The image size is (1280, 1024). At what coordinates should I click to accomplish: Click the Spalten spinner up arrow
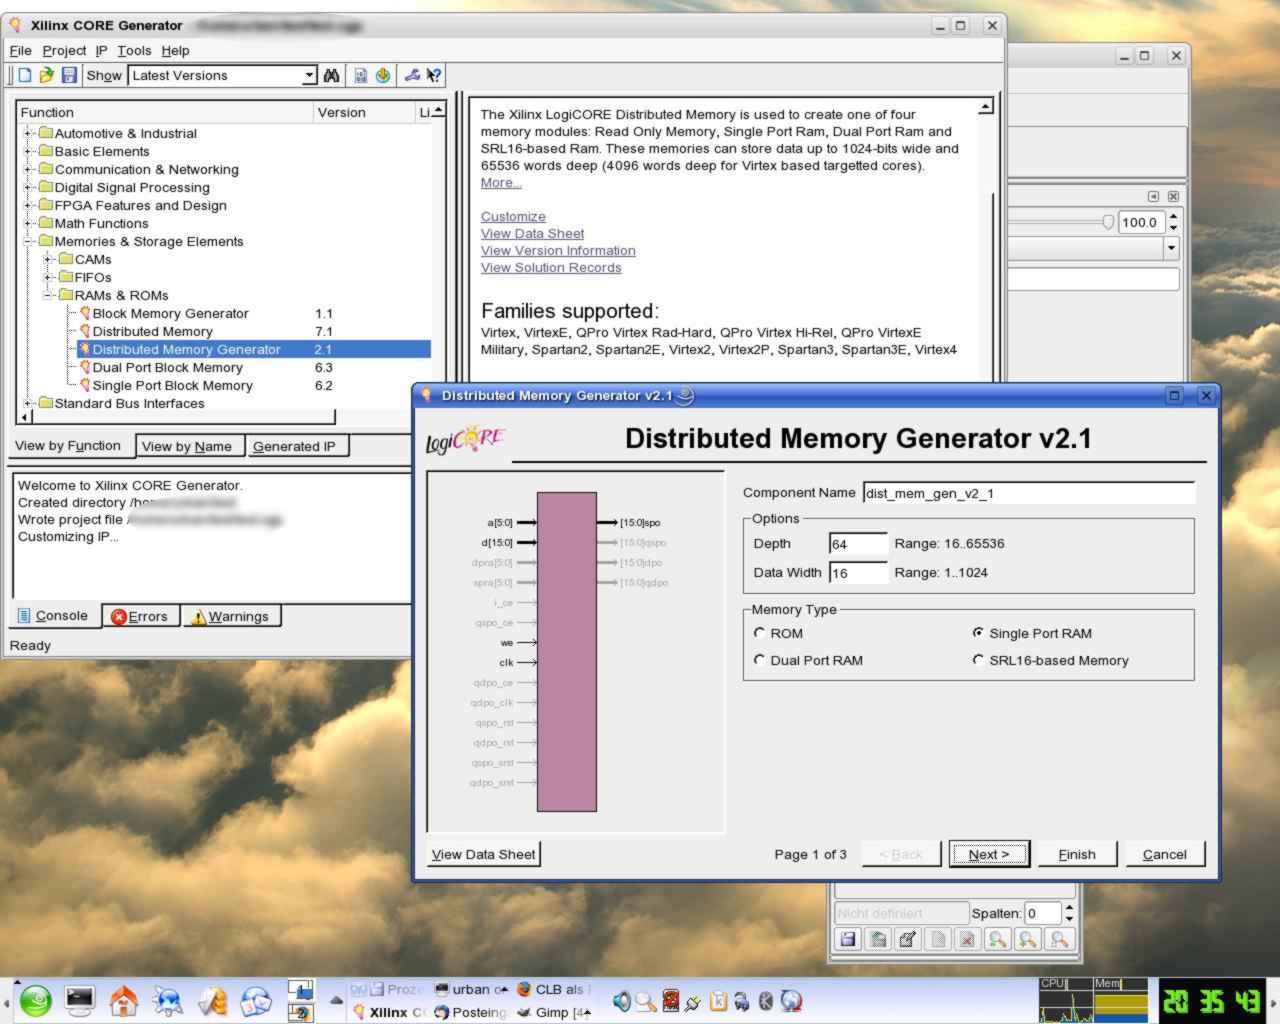coord(1069,908)
